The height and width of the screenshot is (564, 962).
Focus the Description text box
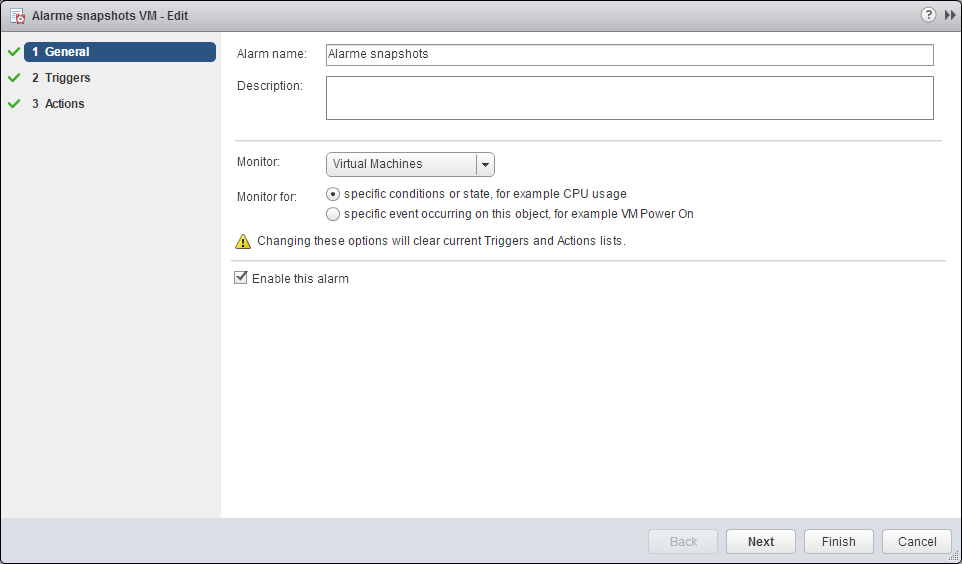[x=629, y=98]
